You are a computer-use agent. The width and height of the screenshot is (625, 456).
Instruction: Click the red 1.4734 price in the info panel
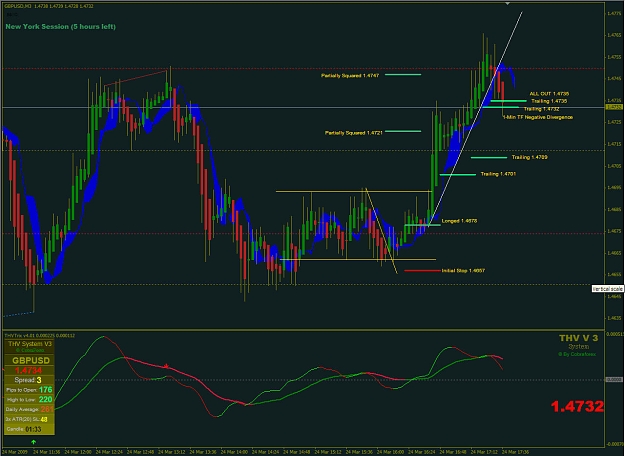point(28,370)
